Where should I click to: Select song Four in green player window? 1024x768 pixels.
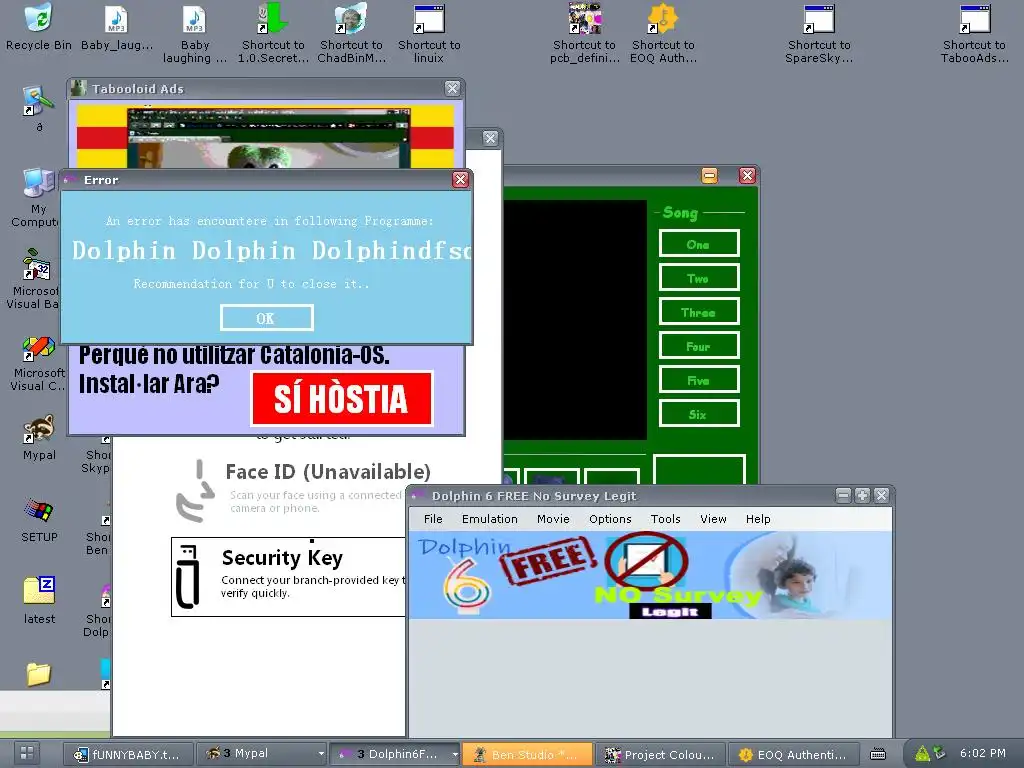click(x=699, y=346)
